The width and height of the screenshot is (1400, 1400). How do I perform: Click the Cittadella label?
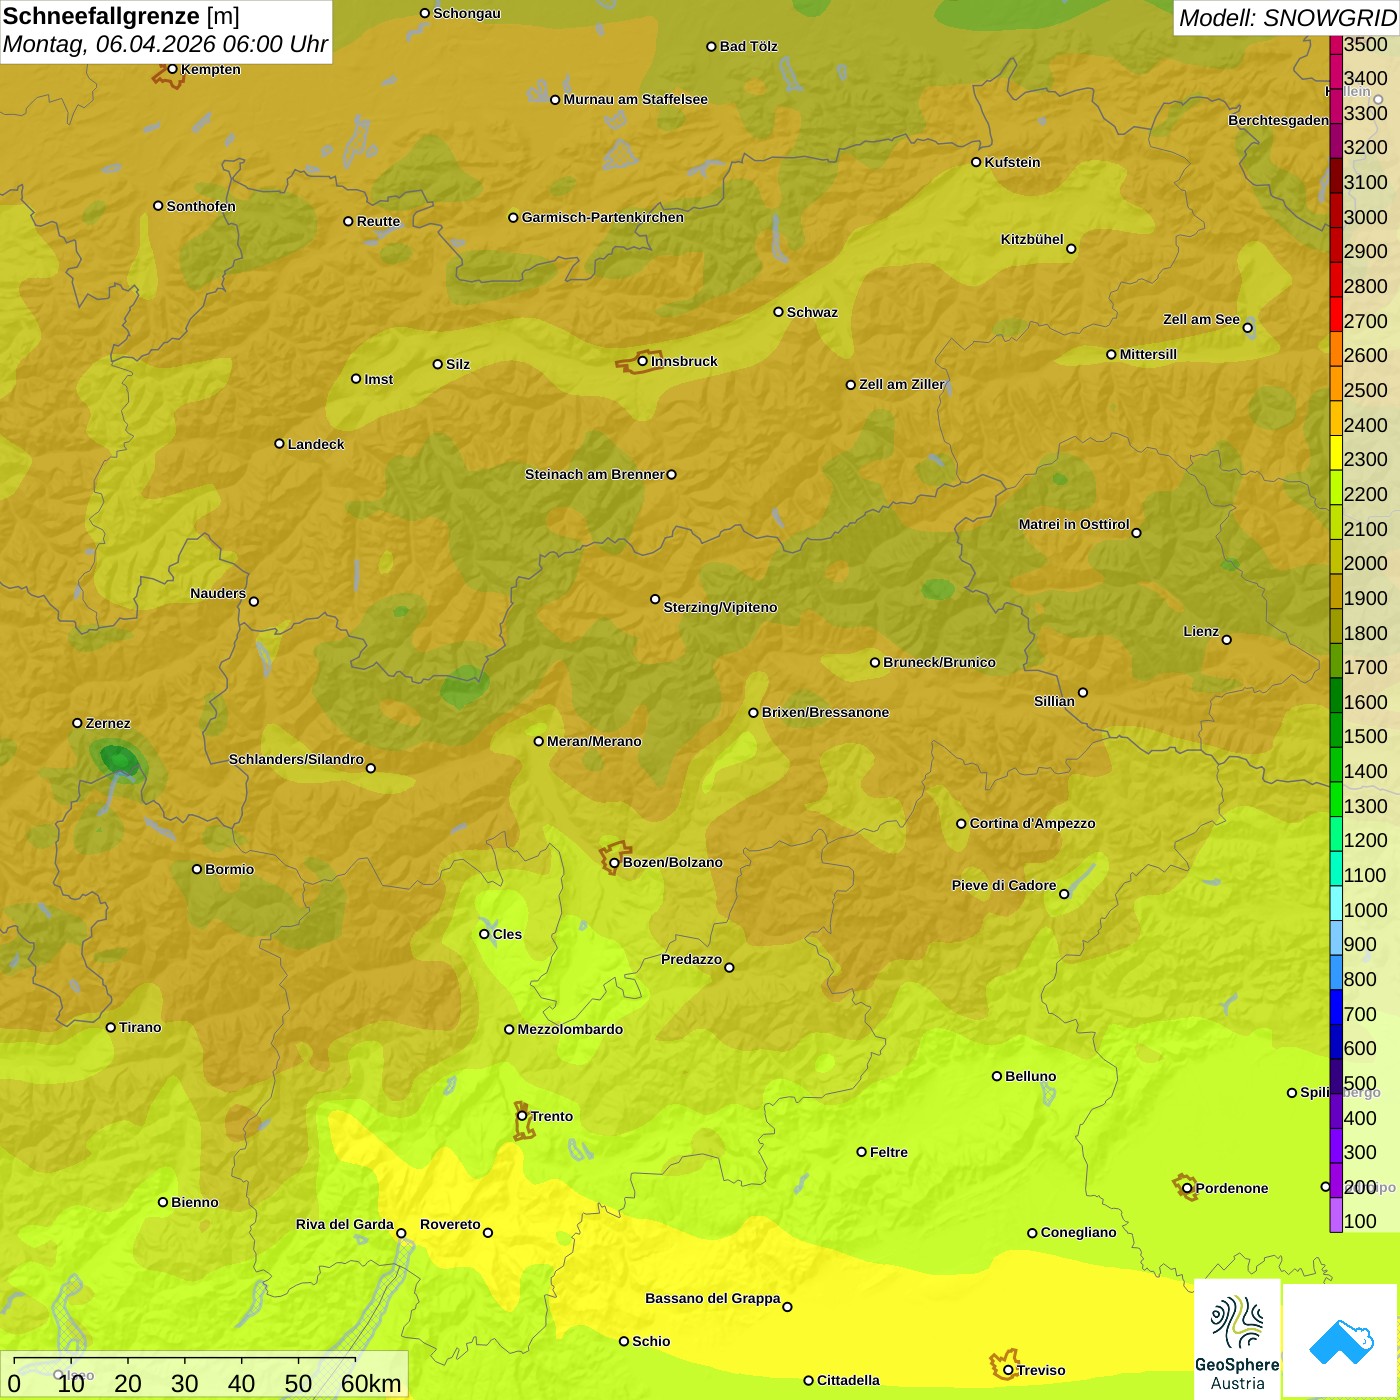click(848, 1380)
